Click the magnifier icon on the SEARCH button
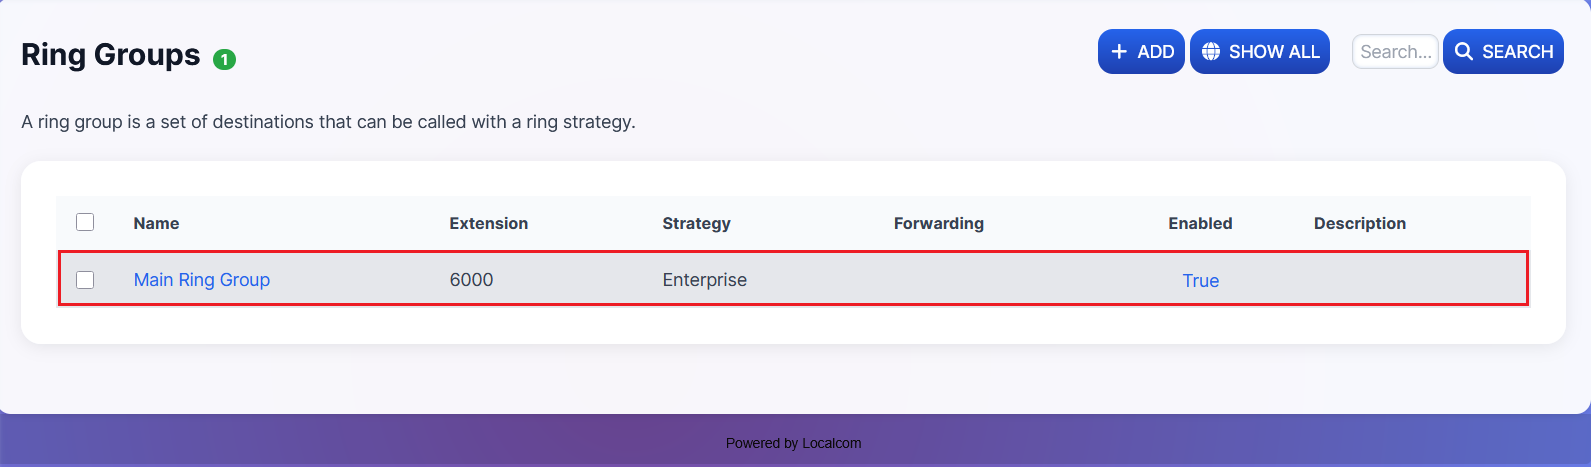The height and width of the screenshot is (467, 1591). pyautogui.click(x=1464, y=52)
